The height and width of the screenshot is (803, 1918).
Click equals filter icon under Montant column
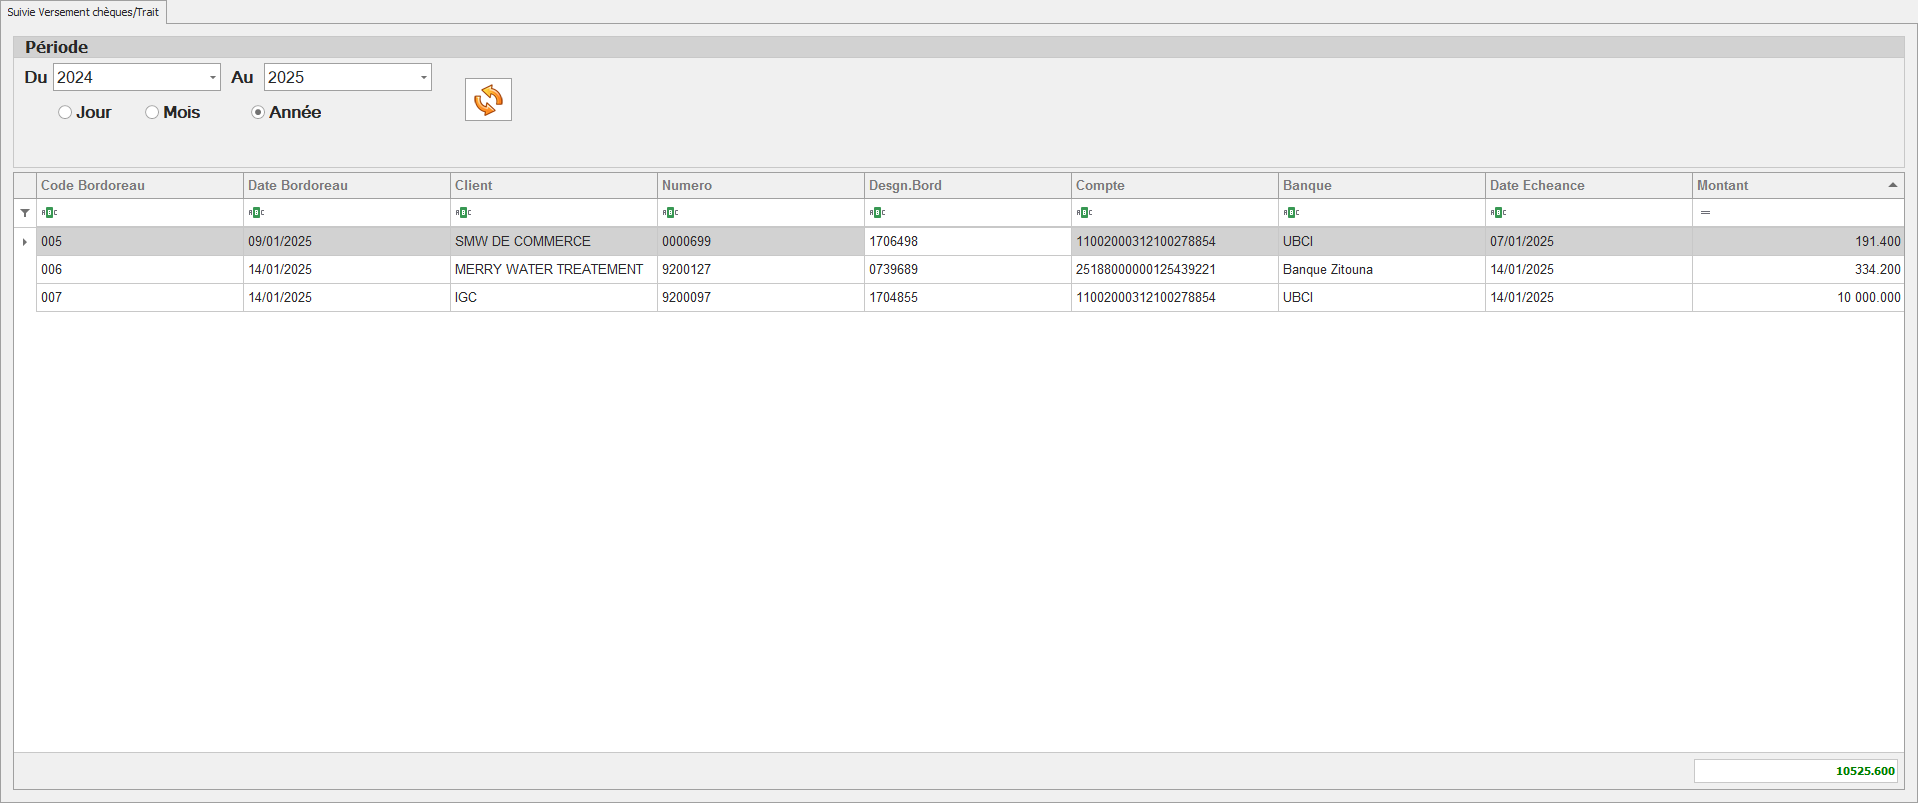[x=1705, y=212]
